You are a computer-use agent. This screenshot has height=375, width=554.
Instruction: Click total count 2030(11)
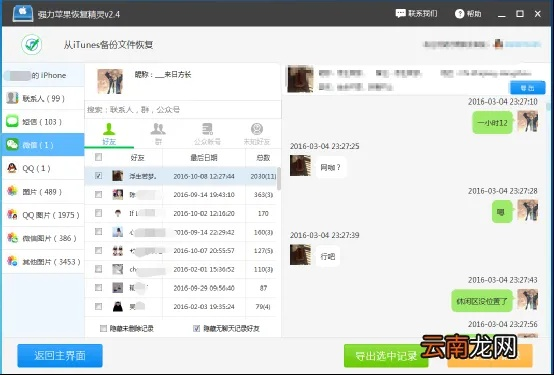click(263, 176)
